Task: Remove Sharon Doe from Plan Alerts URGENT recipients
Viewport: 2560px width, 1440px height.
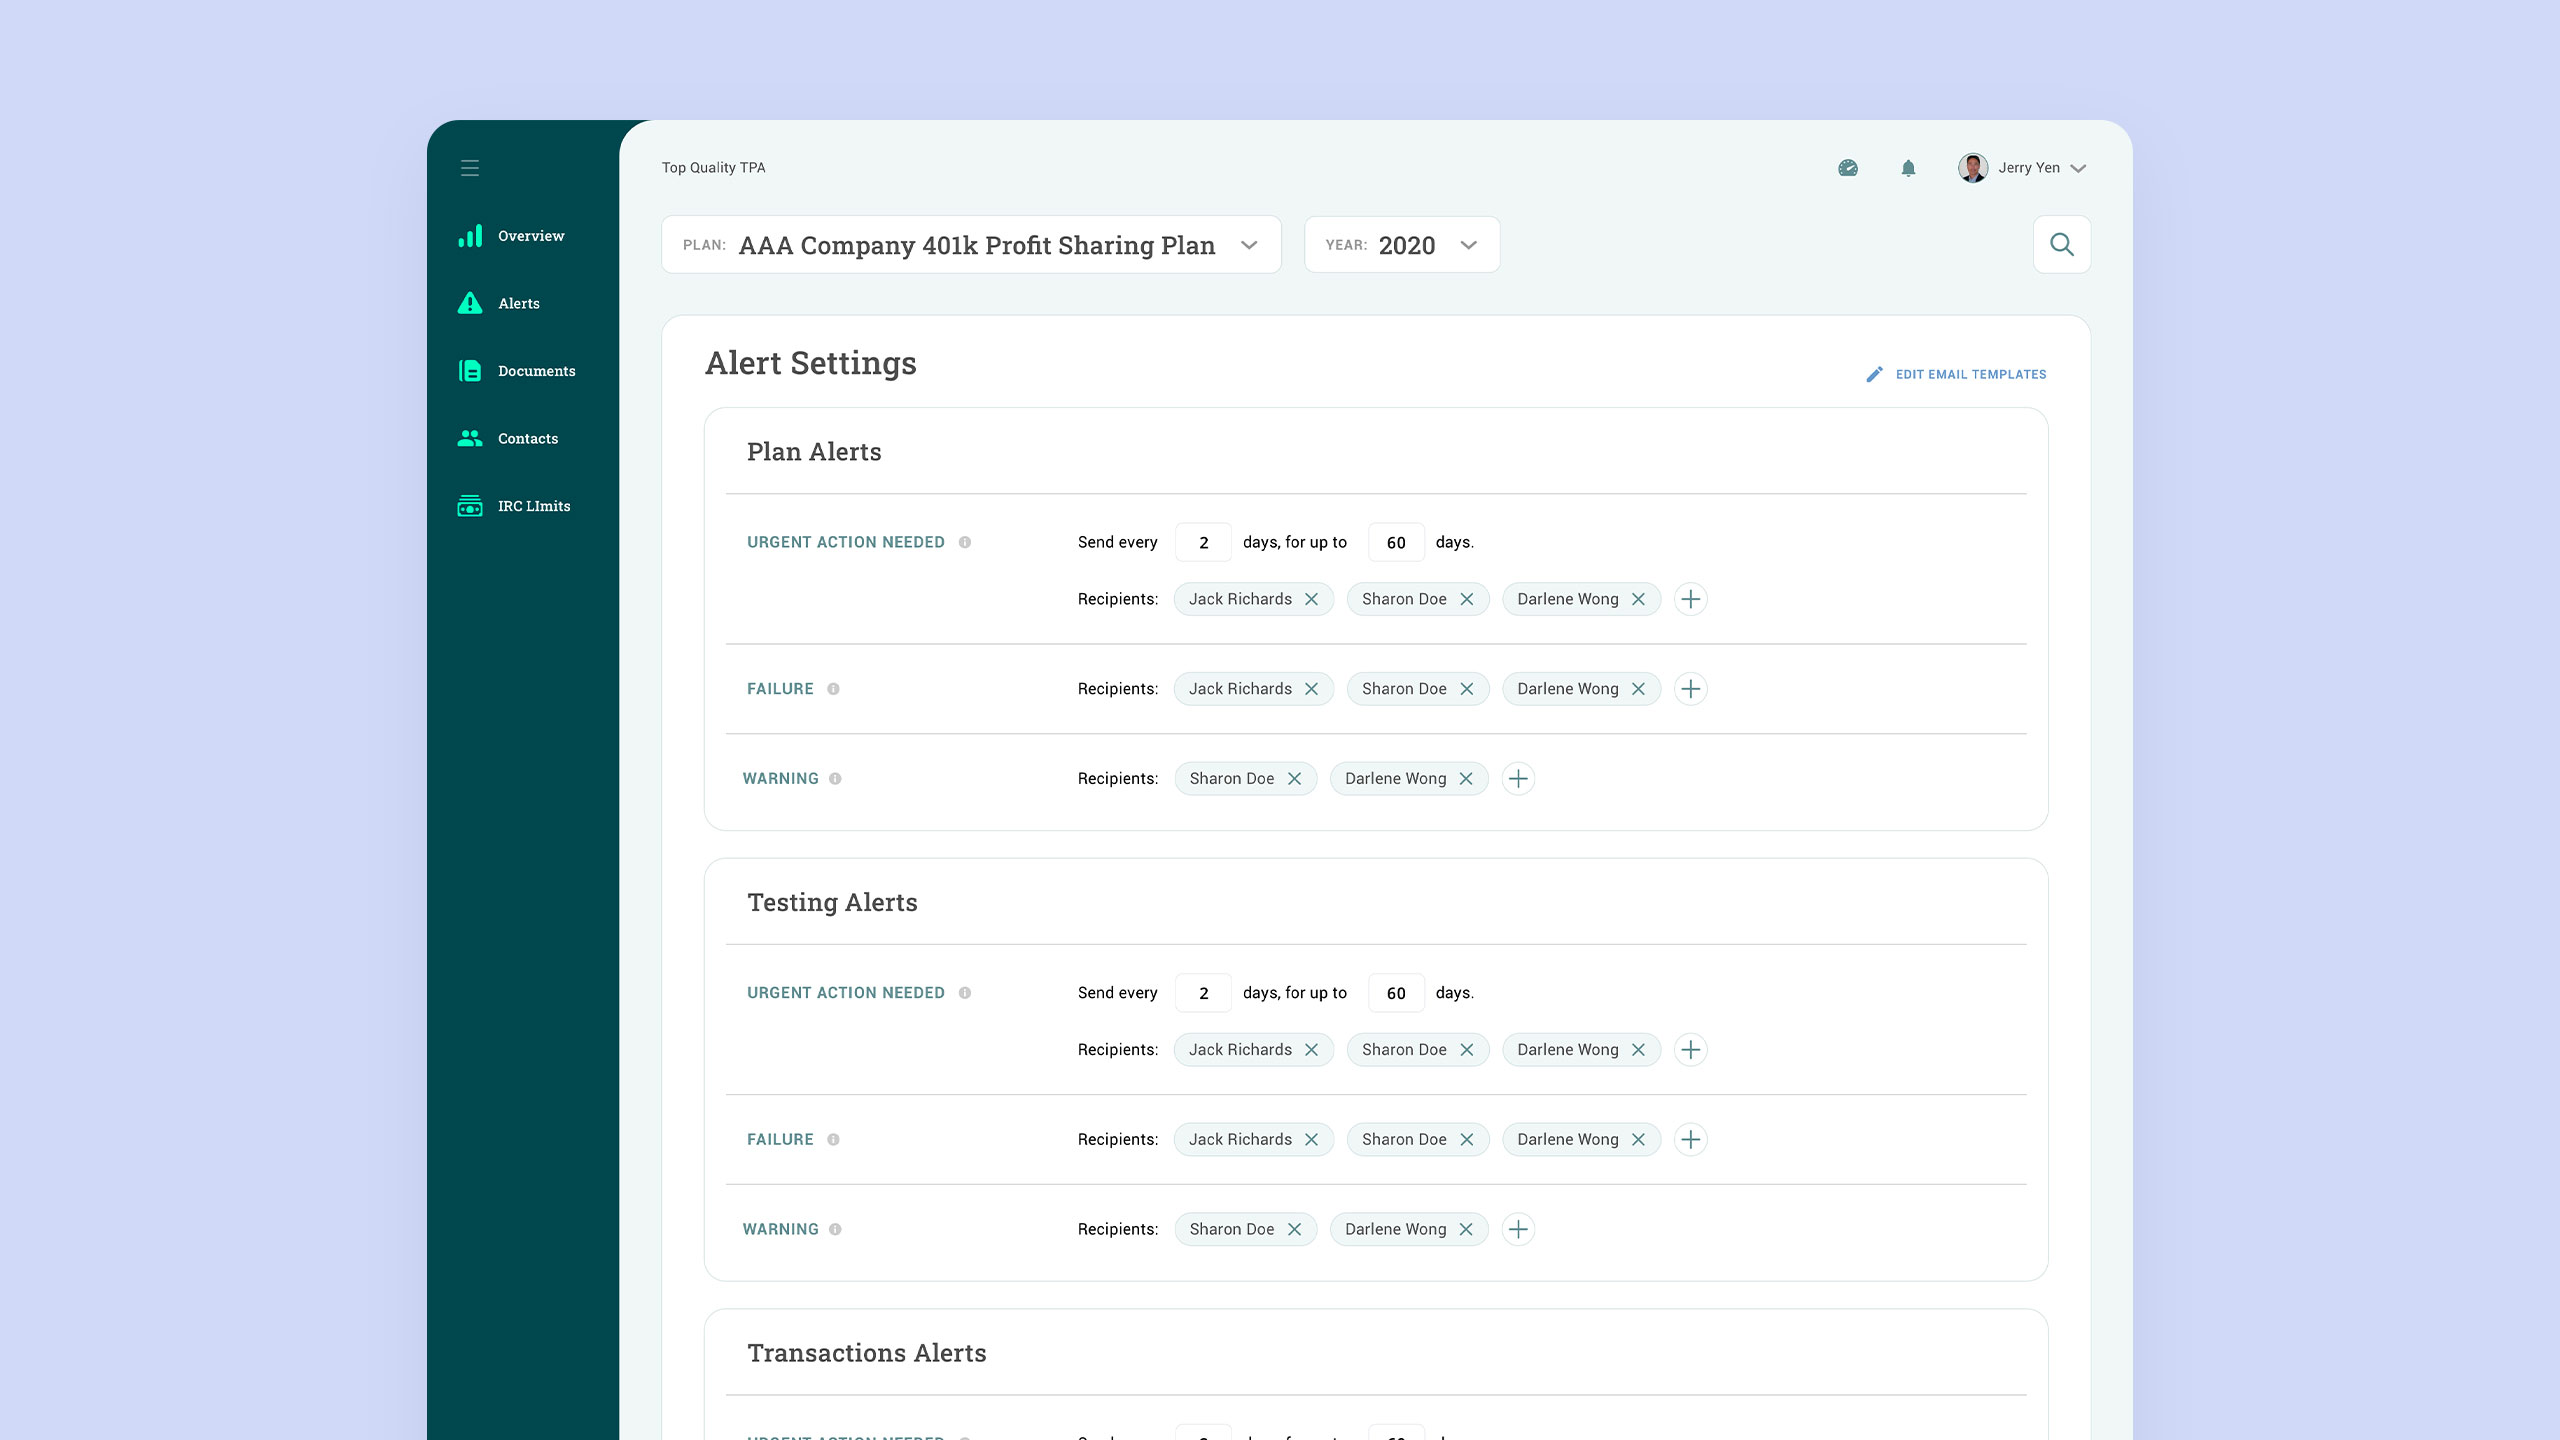Action: (x=1467, y=599)
